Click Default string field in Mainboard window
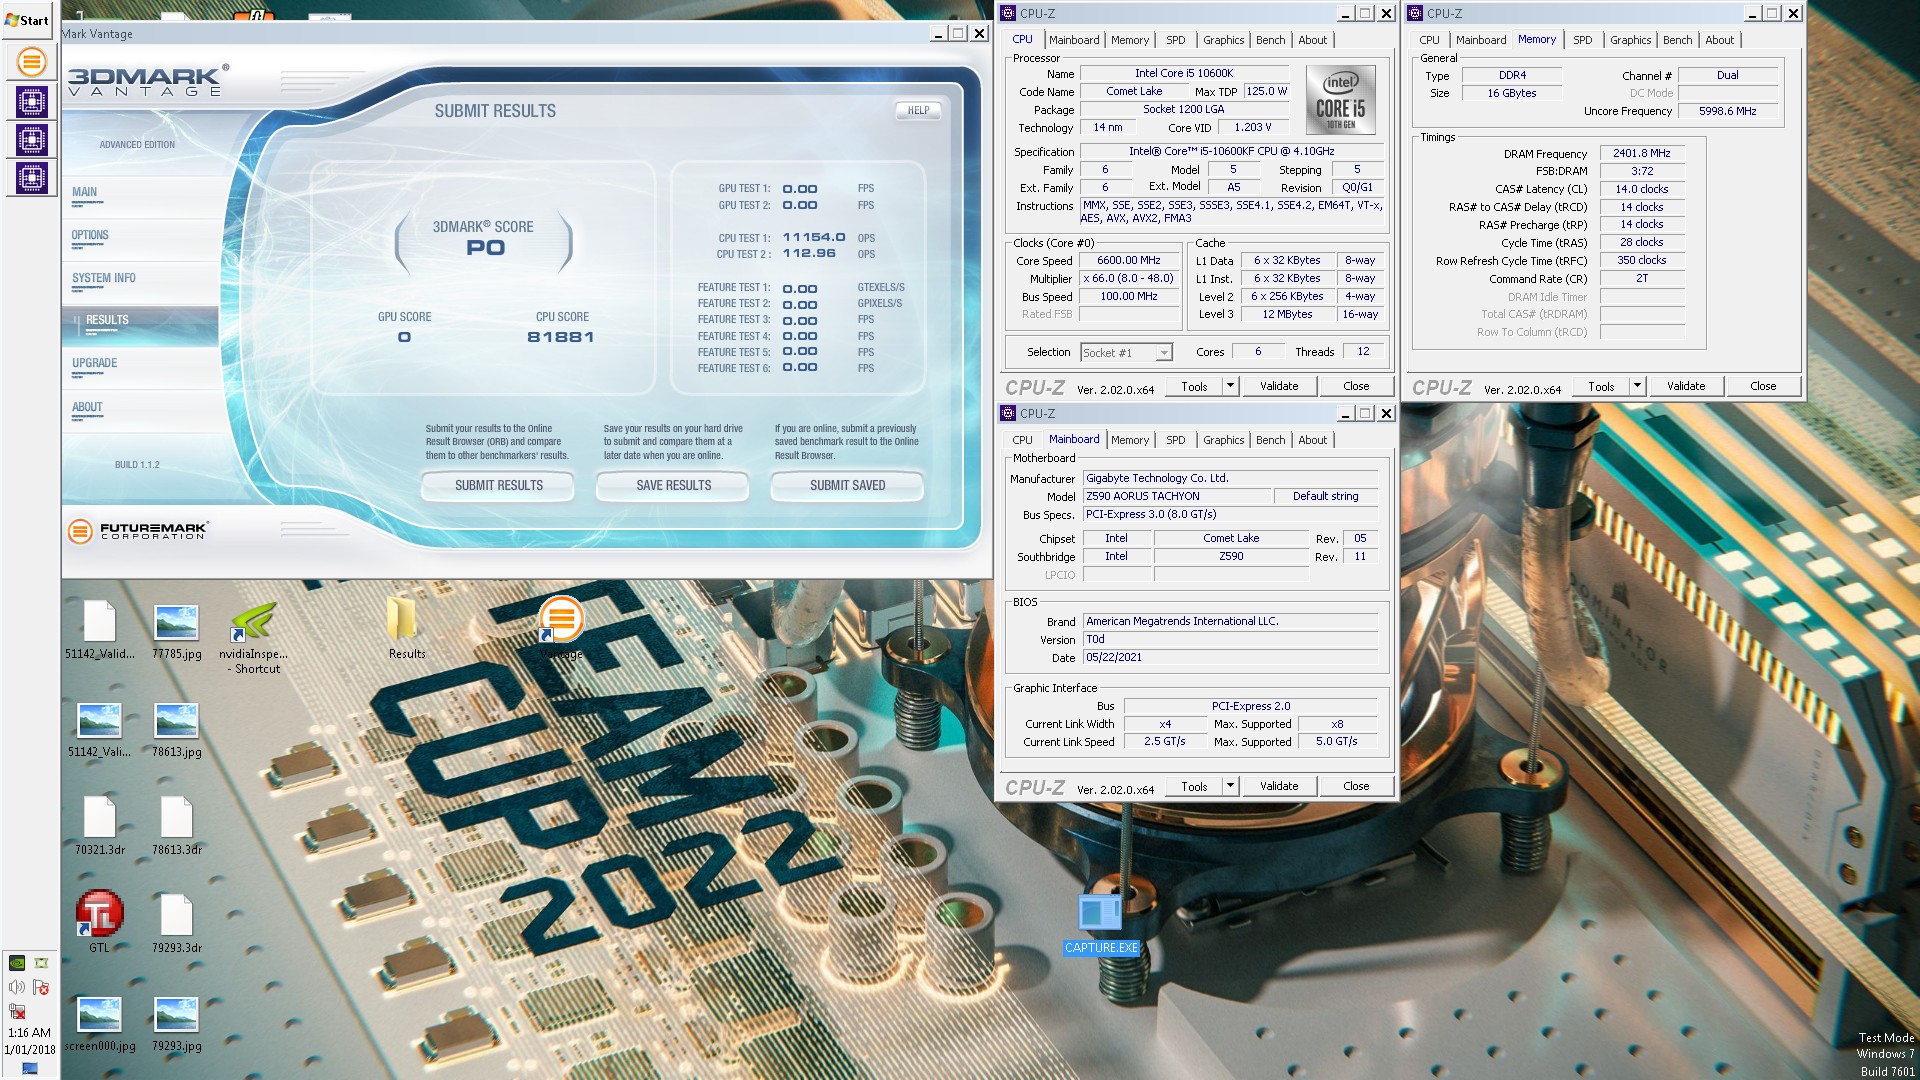This screenshot has height=1080, width=1920. 1325,496
